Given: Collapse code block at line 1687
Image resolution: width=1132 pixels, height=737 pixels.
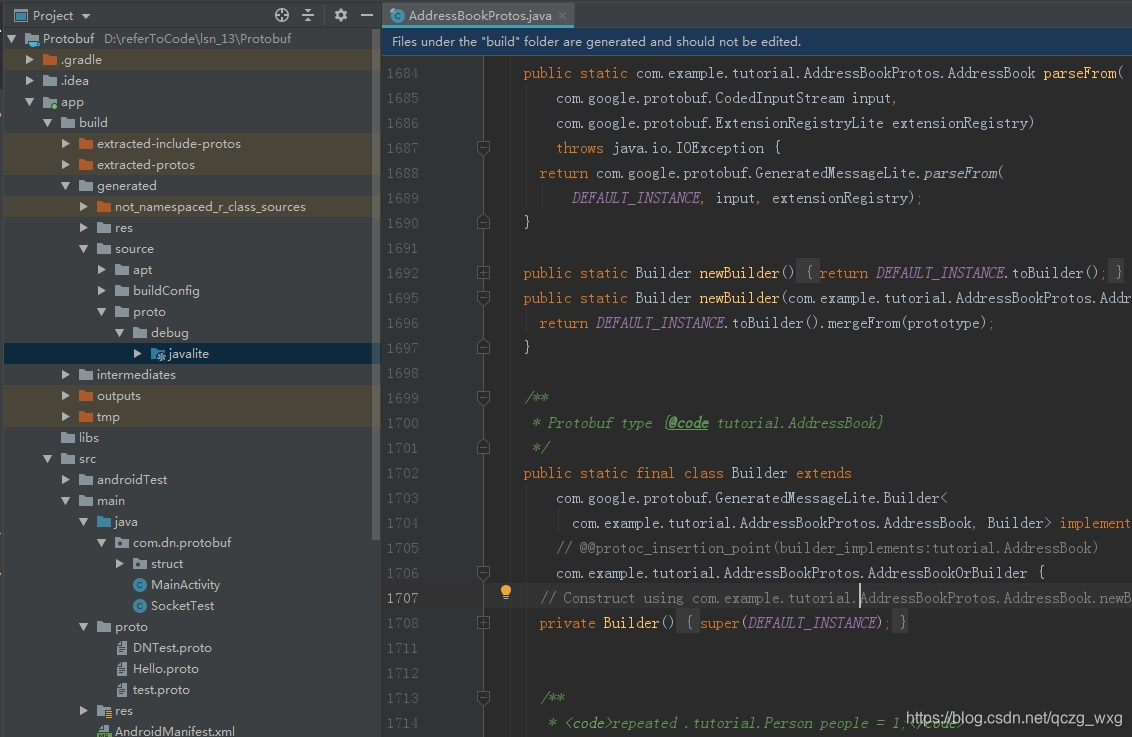Looking at the screenshot, I should click(484, 148).
